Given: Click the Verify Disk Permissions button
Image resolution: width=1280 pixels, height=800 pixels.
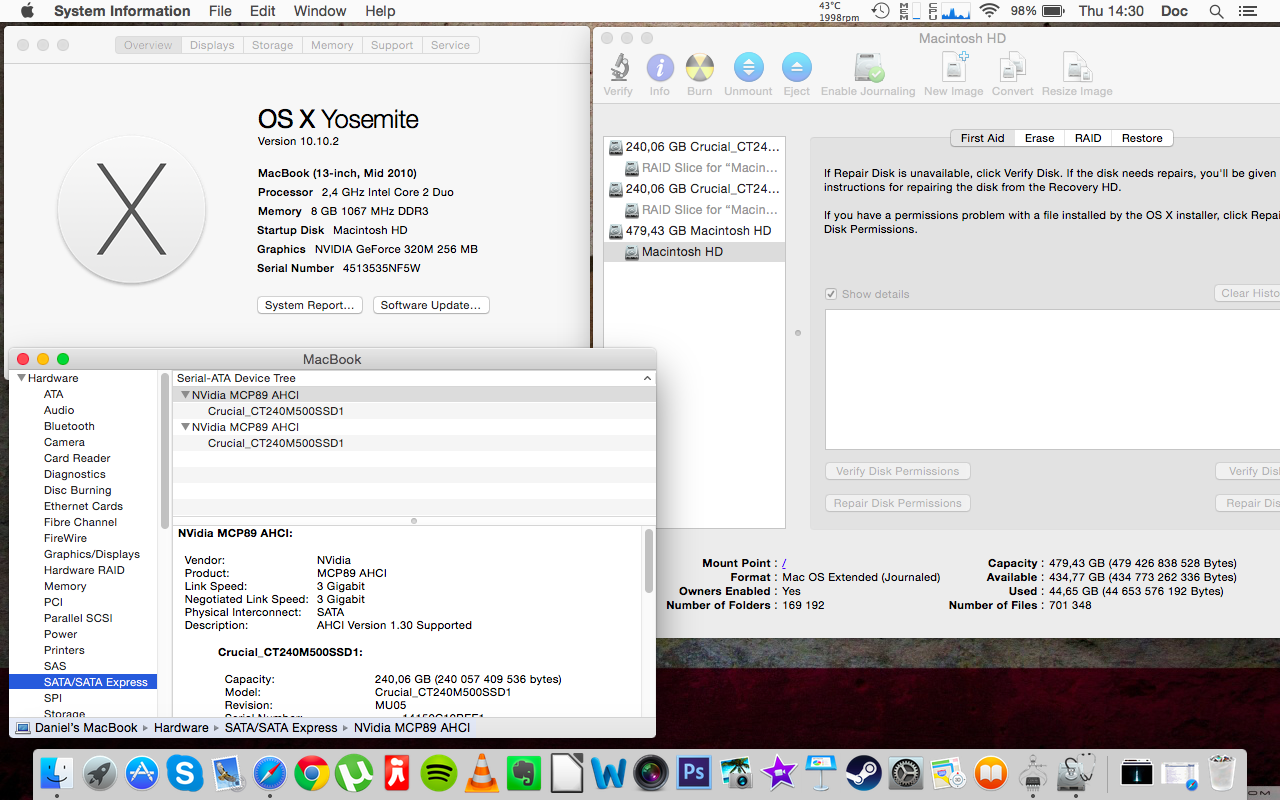Looking at the screenshot, I should pos(897,471).
